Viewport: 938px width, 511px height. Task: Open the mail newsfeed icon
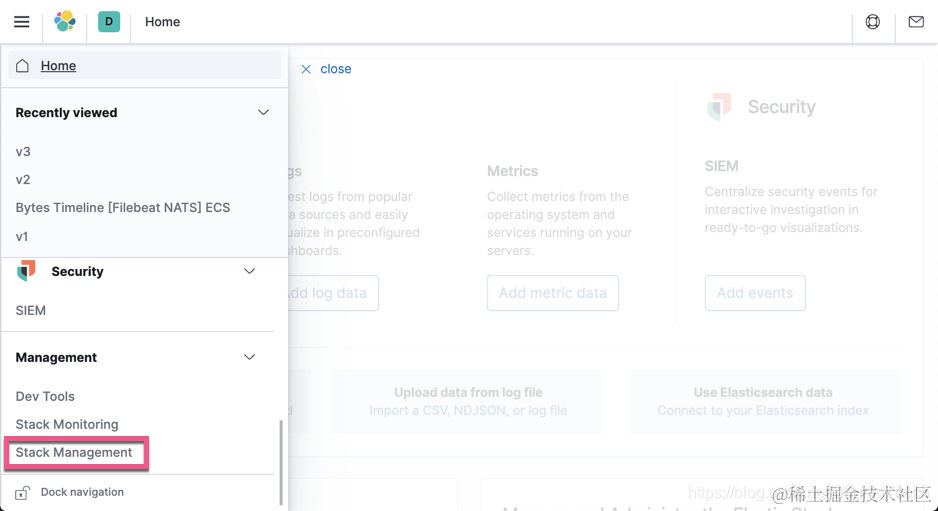916,22
